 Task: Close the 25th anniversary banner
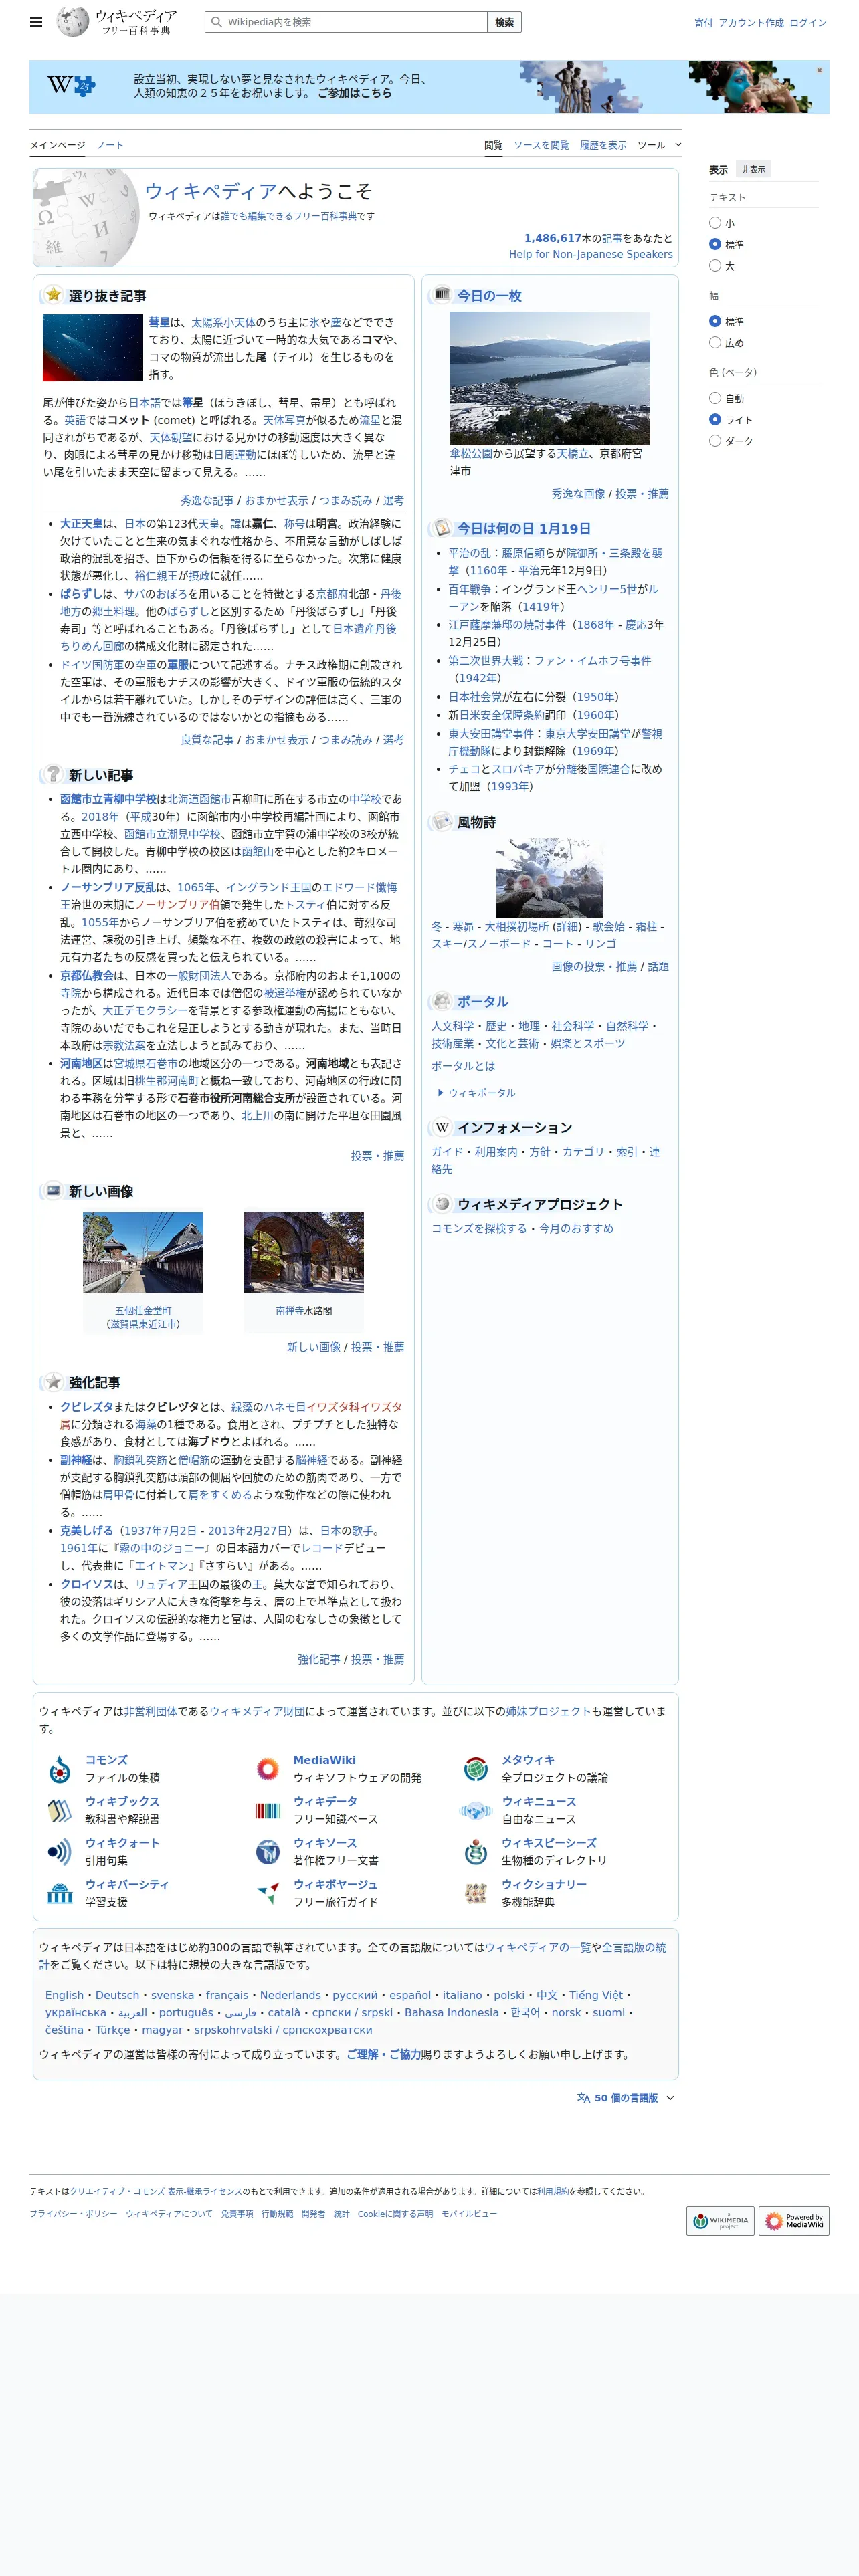click(x=819, y=70)
